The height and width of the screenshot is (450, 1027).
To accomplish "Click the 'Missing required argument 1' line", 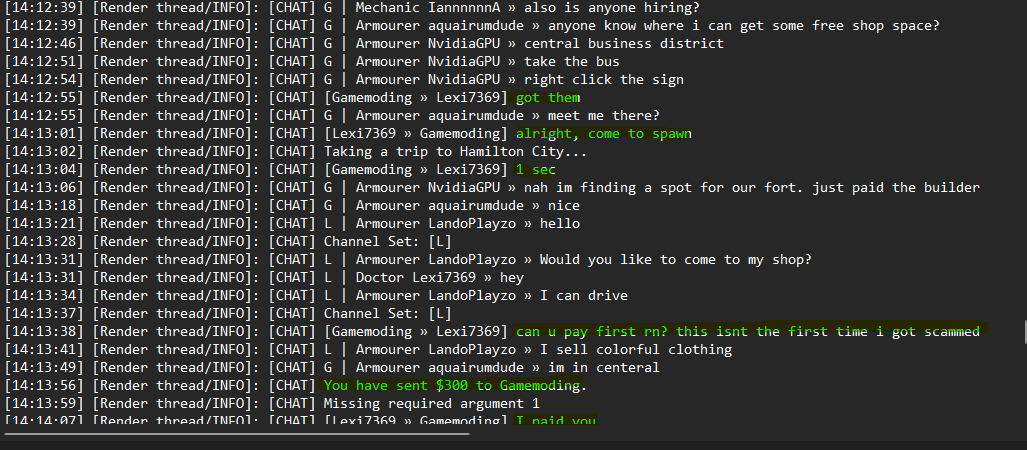I will coord(272,403).
